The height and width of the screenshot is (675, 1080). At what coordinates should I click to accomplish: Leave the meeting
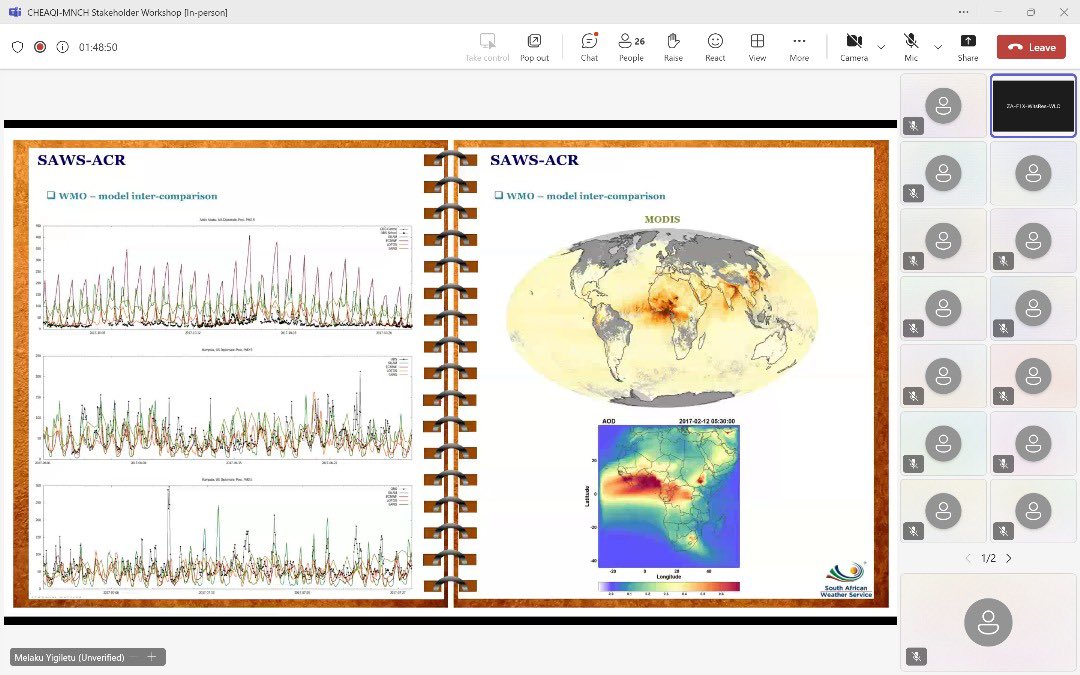[1031, 47]
